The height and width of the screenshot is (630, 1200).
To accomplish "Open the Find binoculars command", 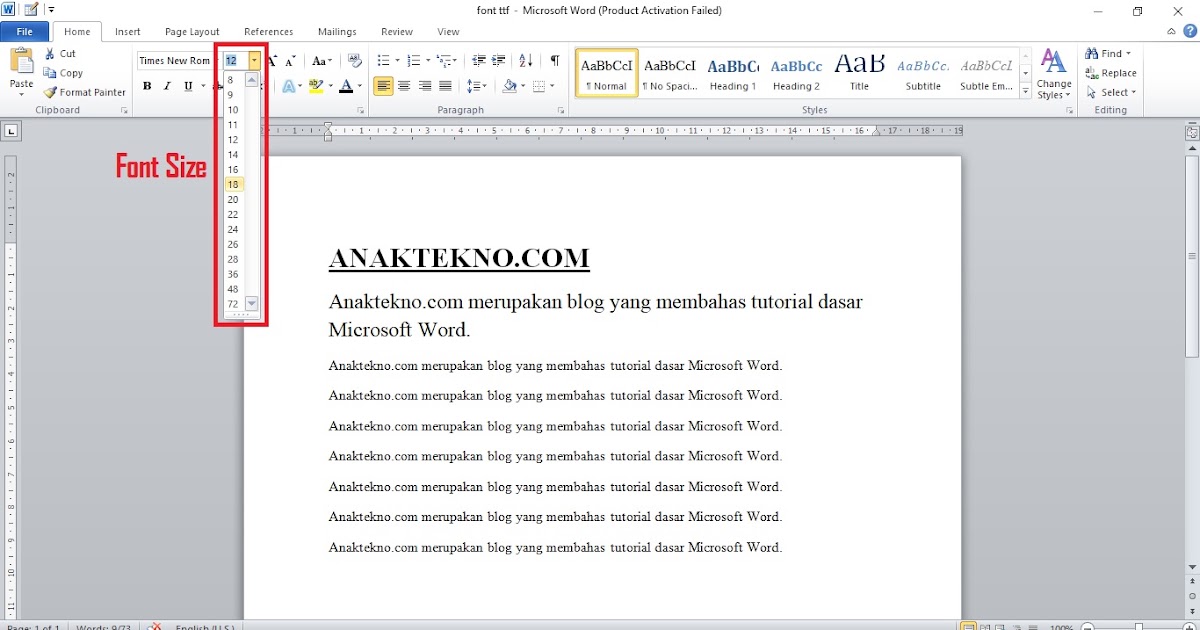I will pyautogui.click(x=1109, y=54).
